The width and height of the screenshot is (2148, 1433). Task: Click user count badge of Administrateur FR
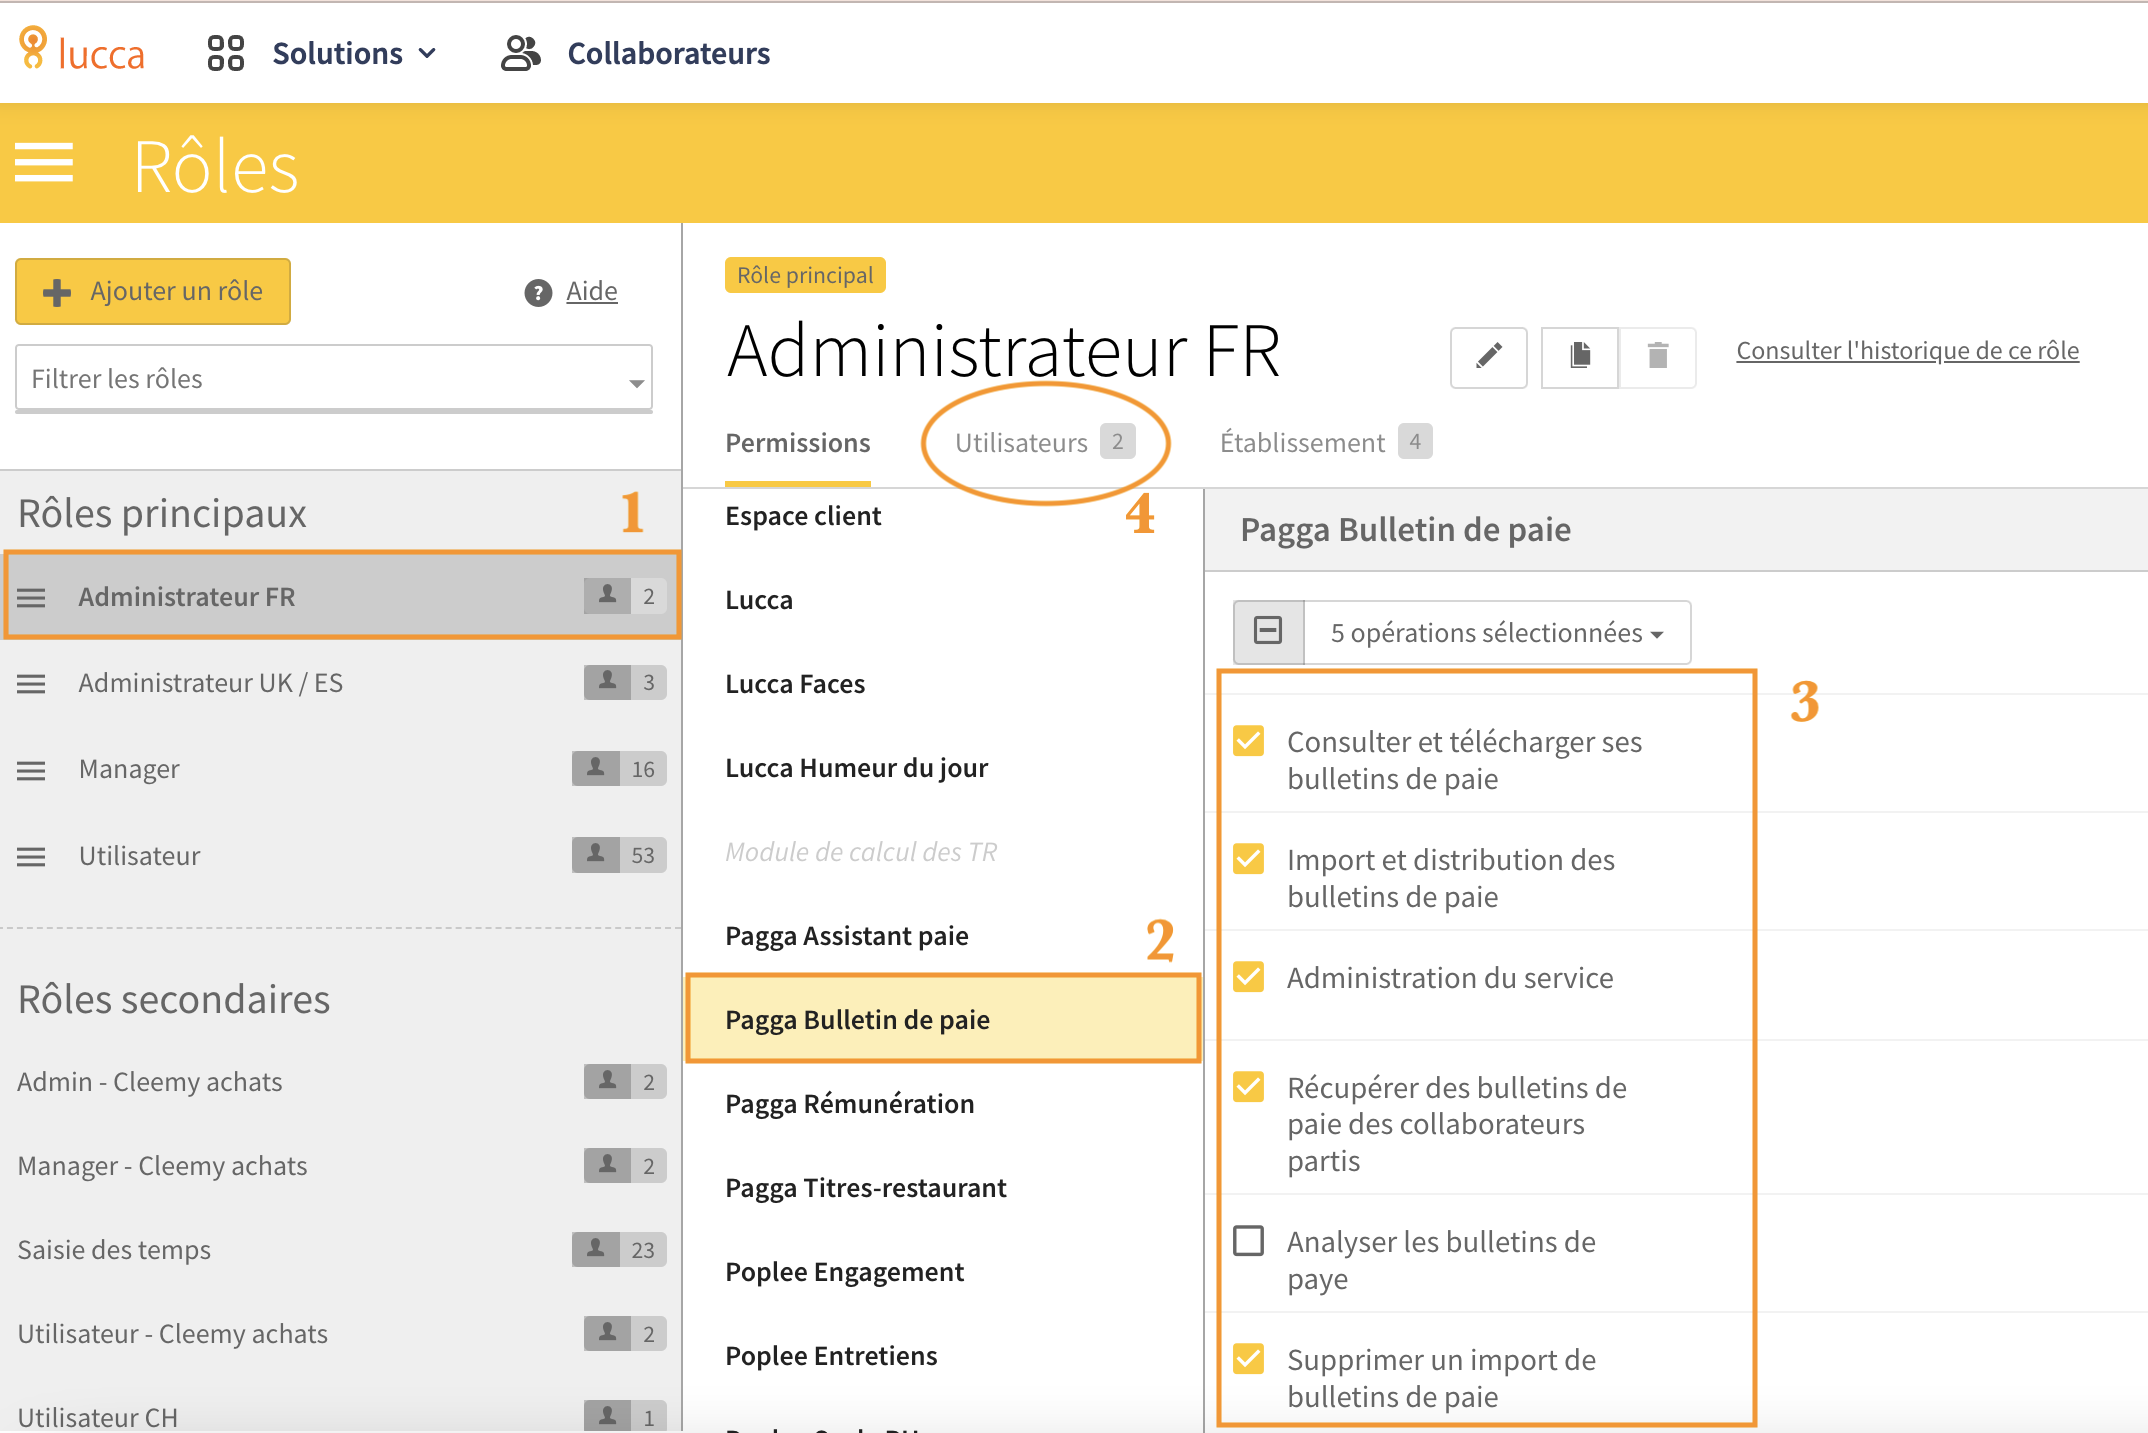[x=625, y=596]
